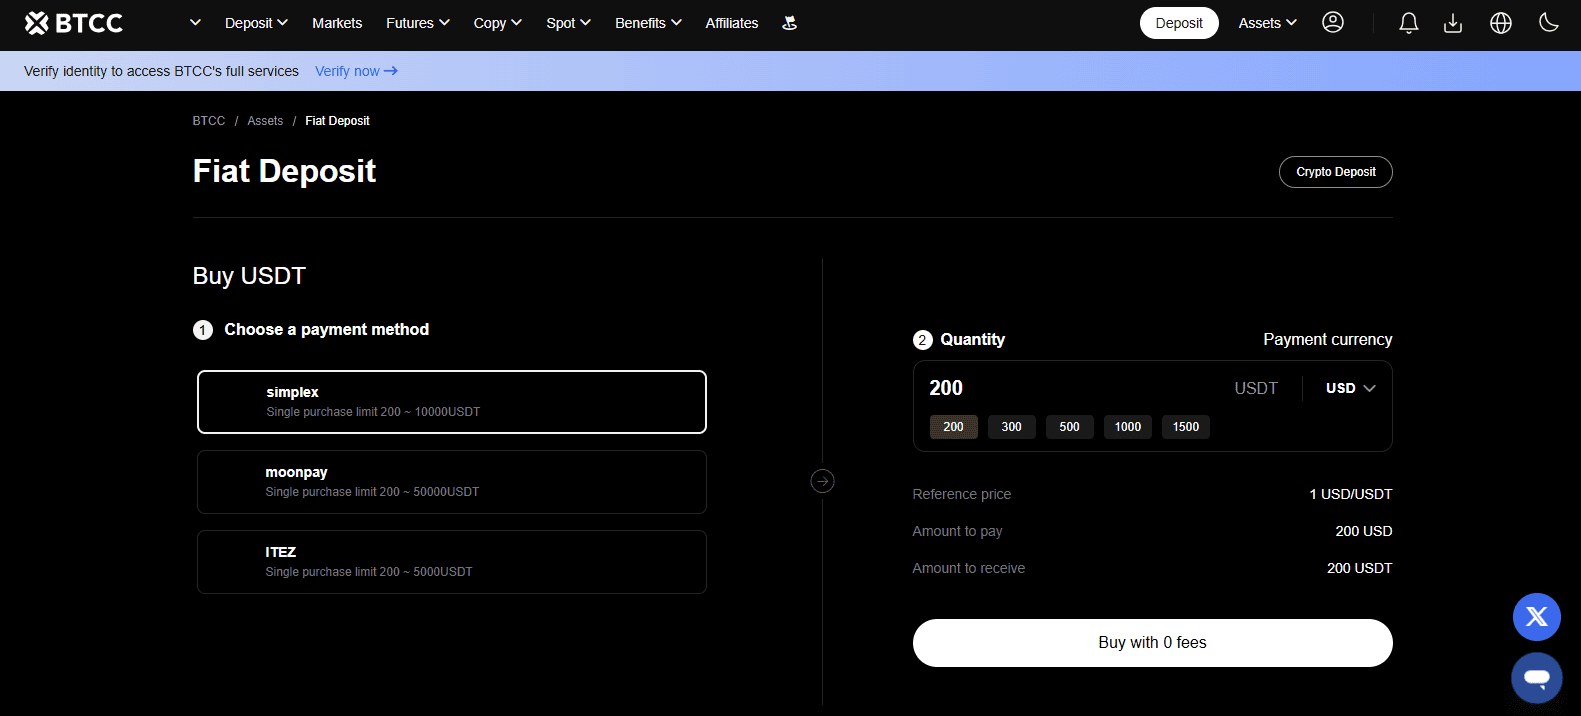Expand the Futures dropdown menu
The width and height of the screenshot is (1581, 716).
[418, 23]
